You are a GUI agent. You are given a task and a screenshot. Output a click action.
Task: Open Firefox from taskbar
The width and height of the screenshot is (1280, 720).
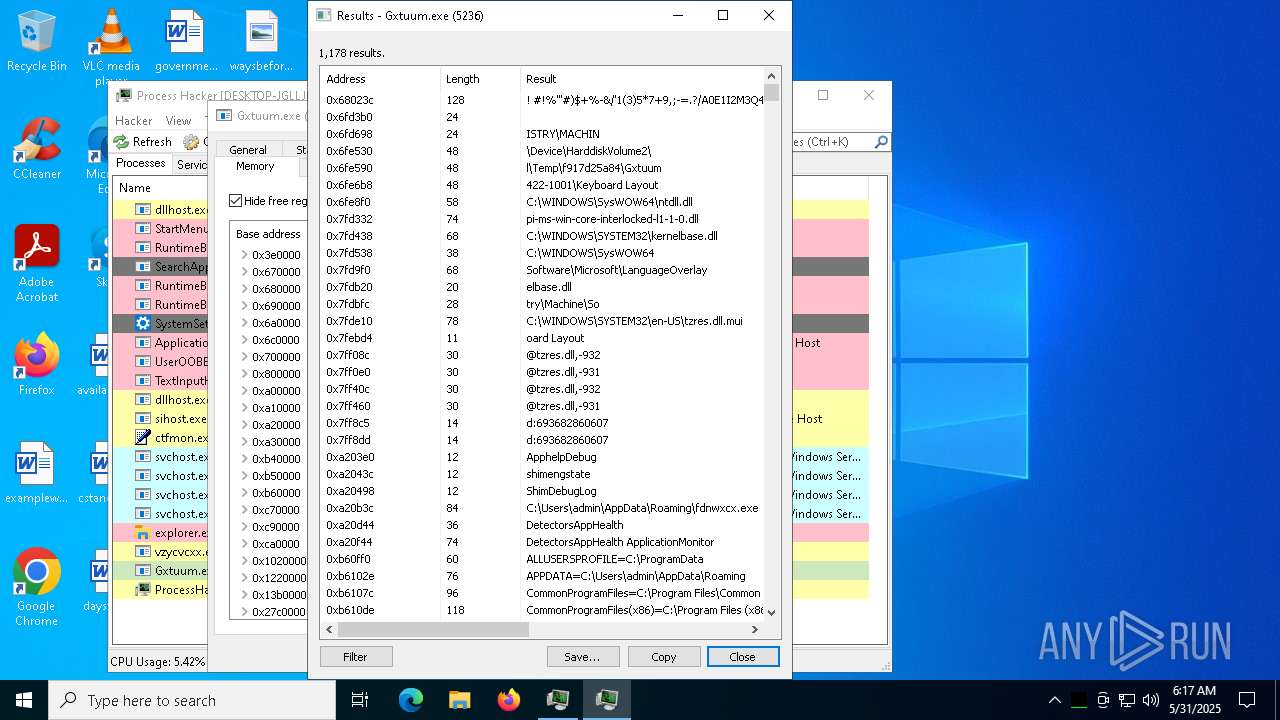tap(509, 700)
